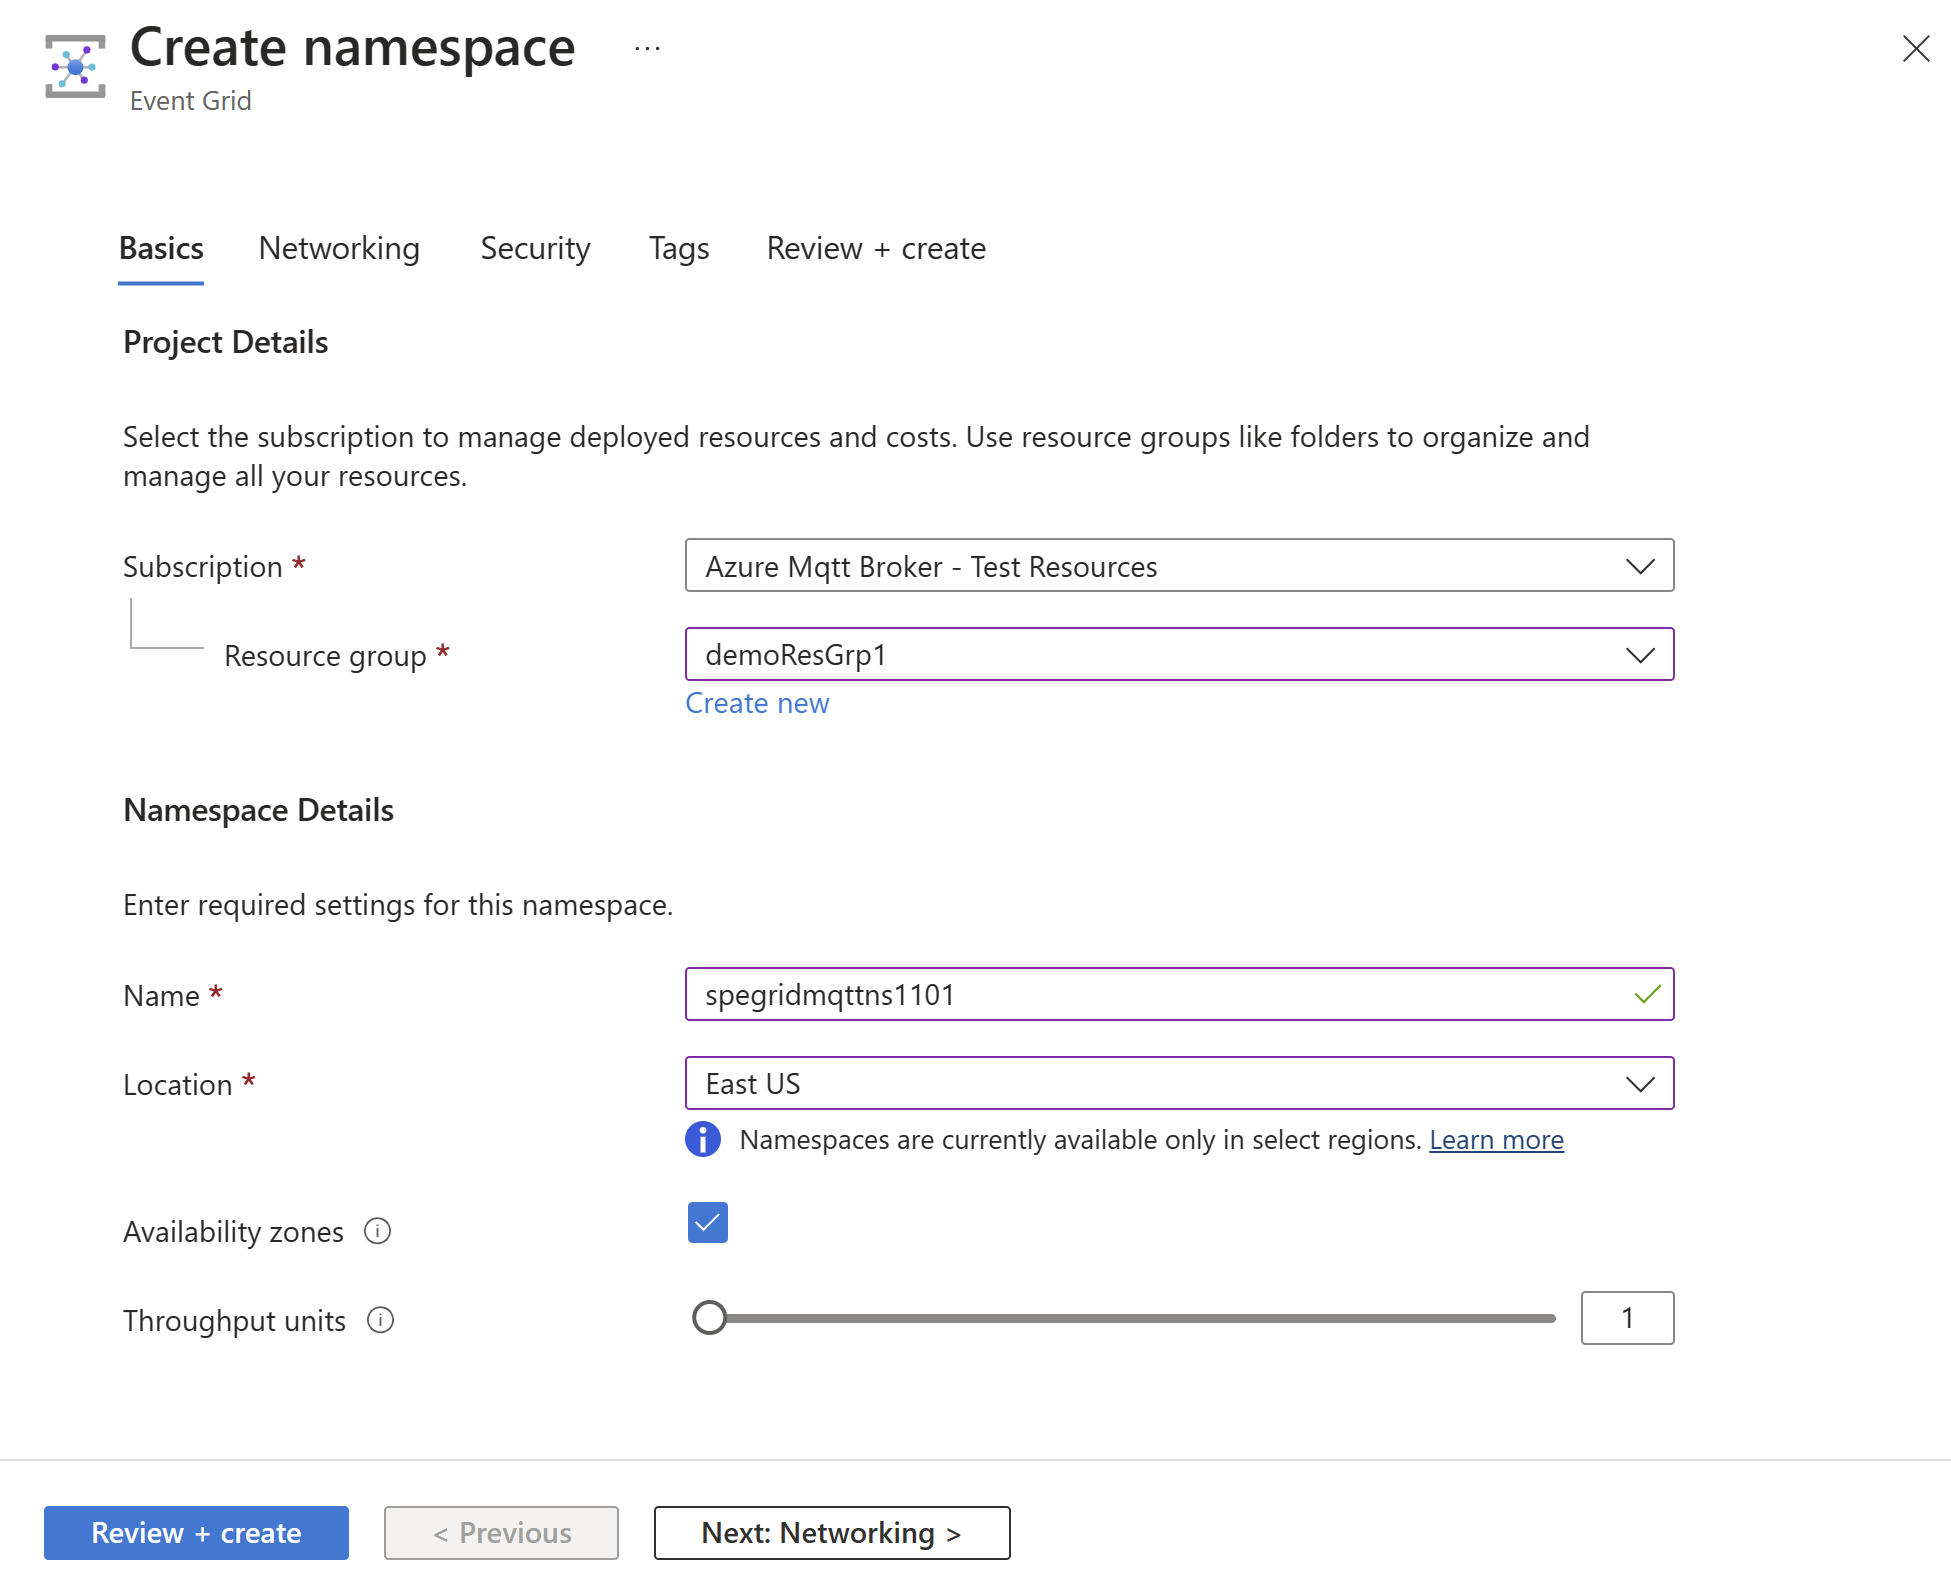Toggle the Availability zones checkbox
This screenshot has width=1951, height=1581.
pyautogui.click(x=705, y=1223)
